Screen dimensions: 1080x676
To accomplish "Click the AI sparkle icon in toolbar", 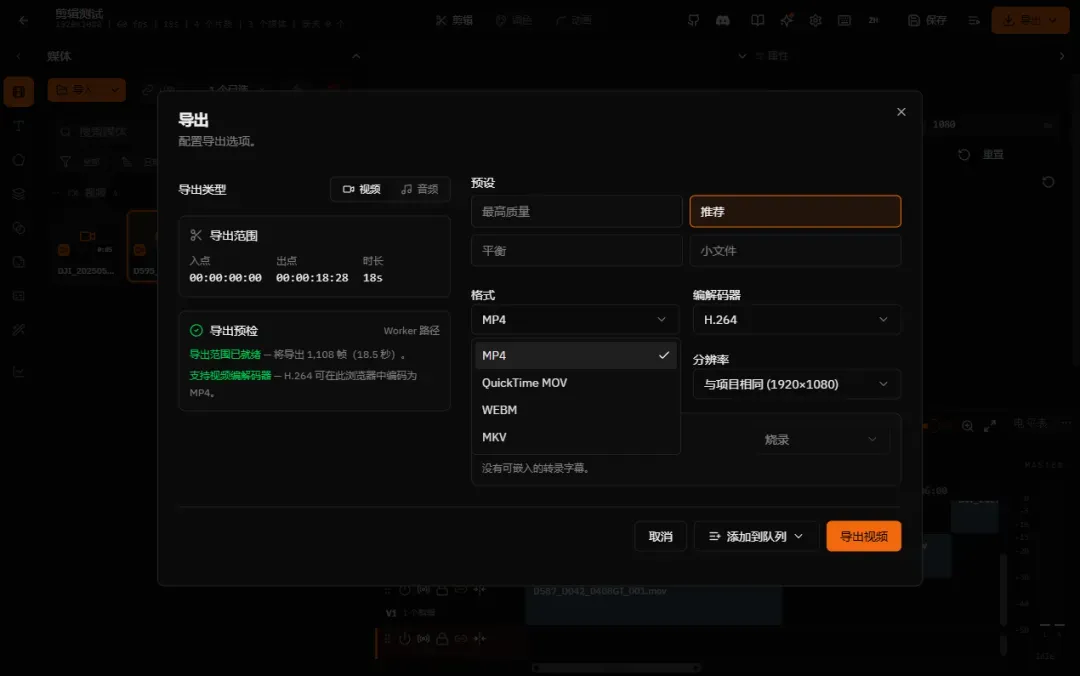I will (x=787, y=21).
